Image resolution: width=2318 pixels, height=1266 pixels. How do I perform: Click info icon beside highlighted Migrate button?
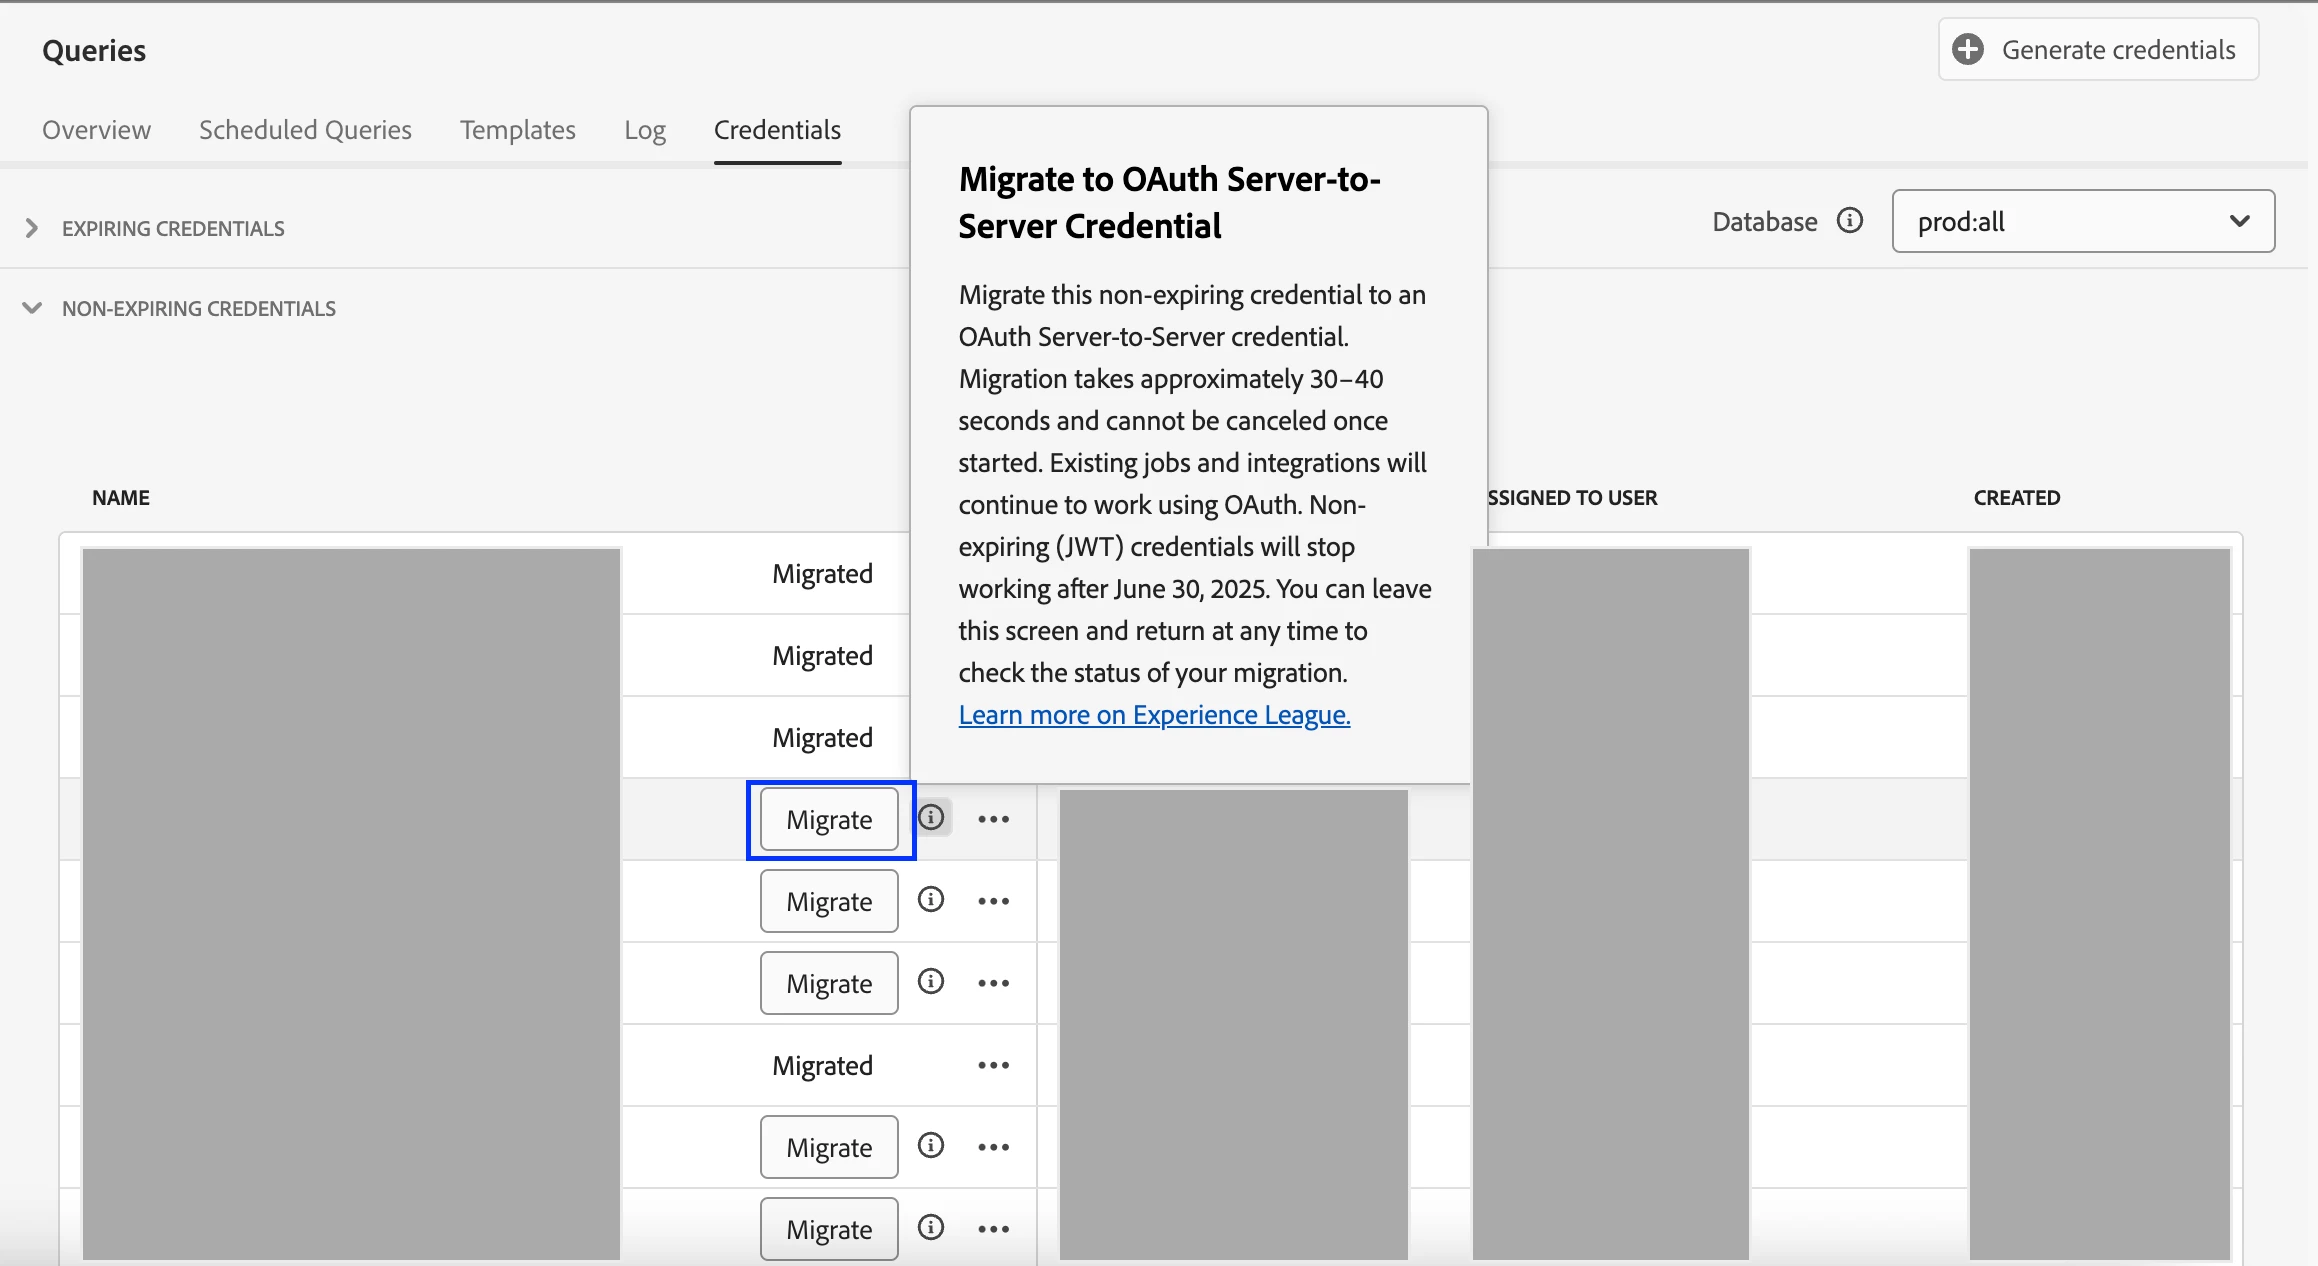931,818
